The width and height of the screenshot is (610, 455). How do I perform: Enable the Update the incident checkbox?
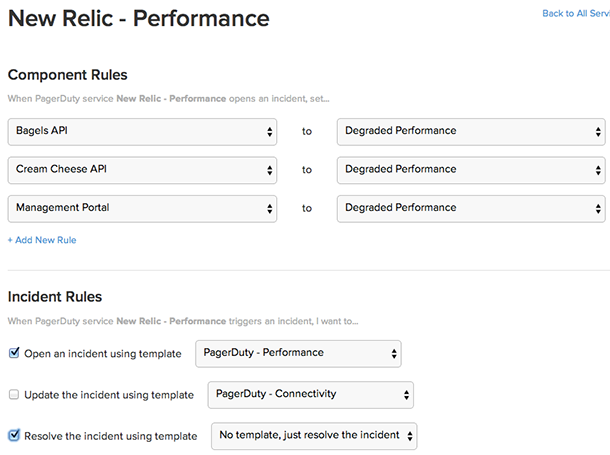click(14, 395)
